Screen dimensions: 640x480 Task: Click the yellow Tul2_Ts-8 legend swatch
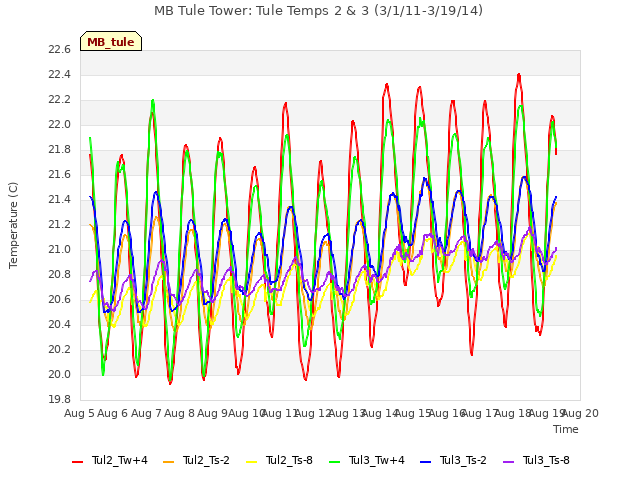[x=251, y=461]
